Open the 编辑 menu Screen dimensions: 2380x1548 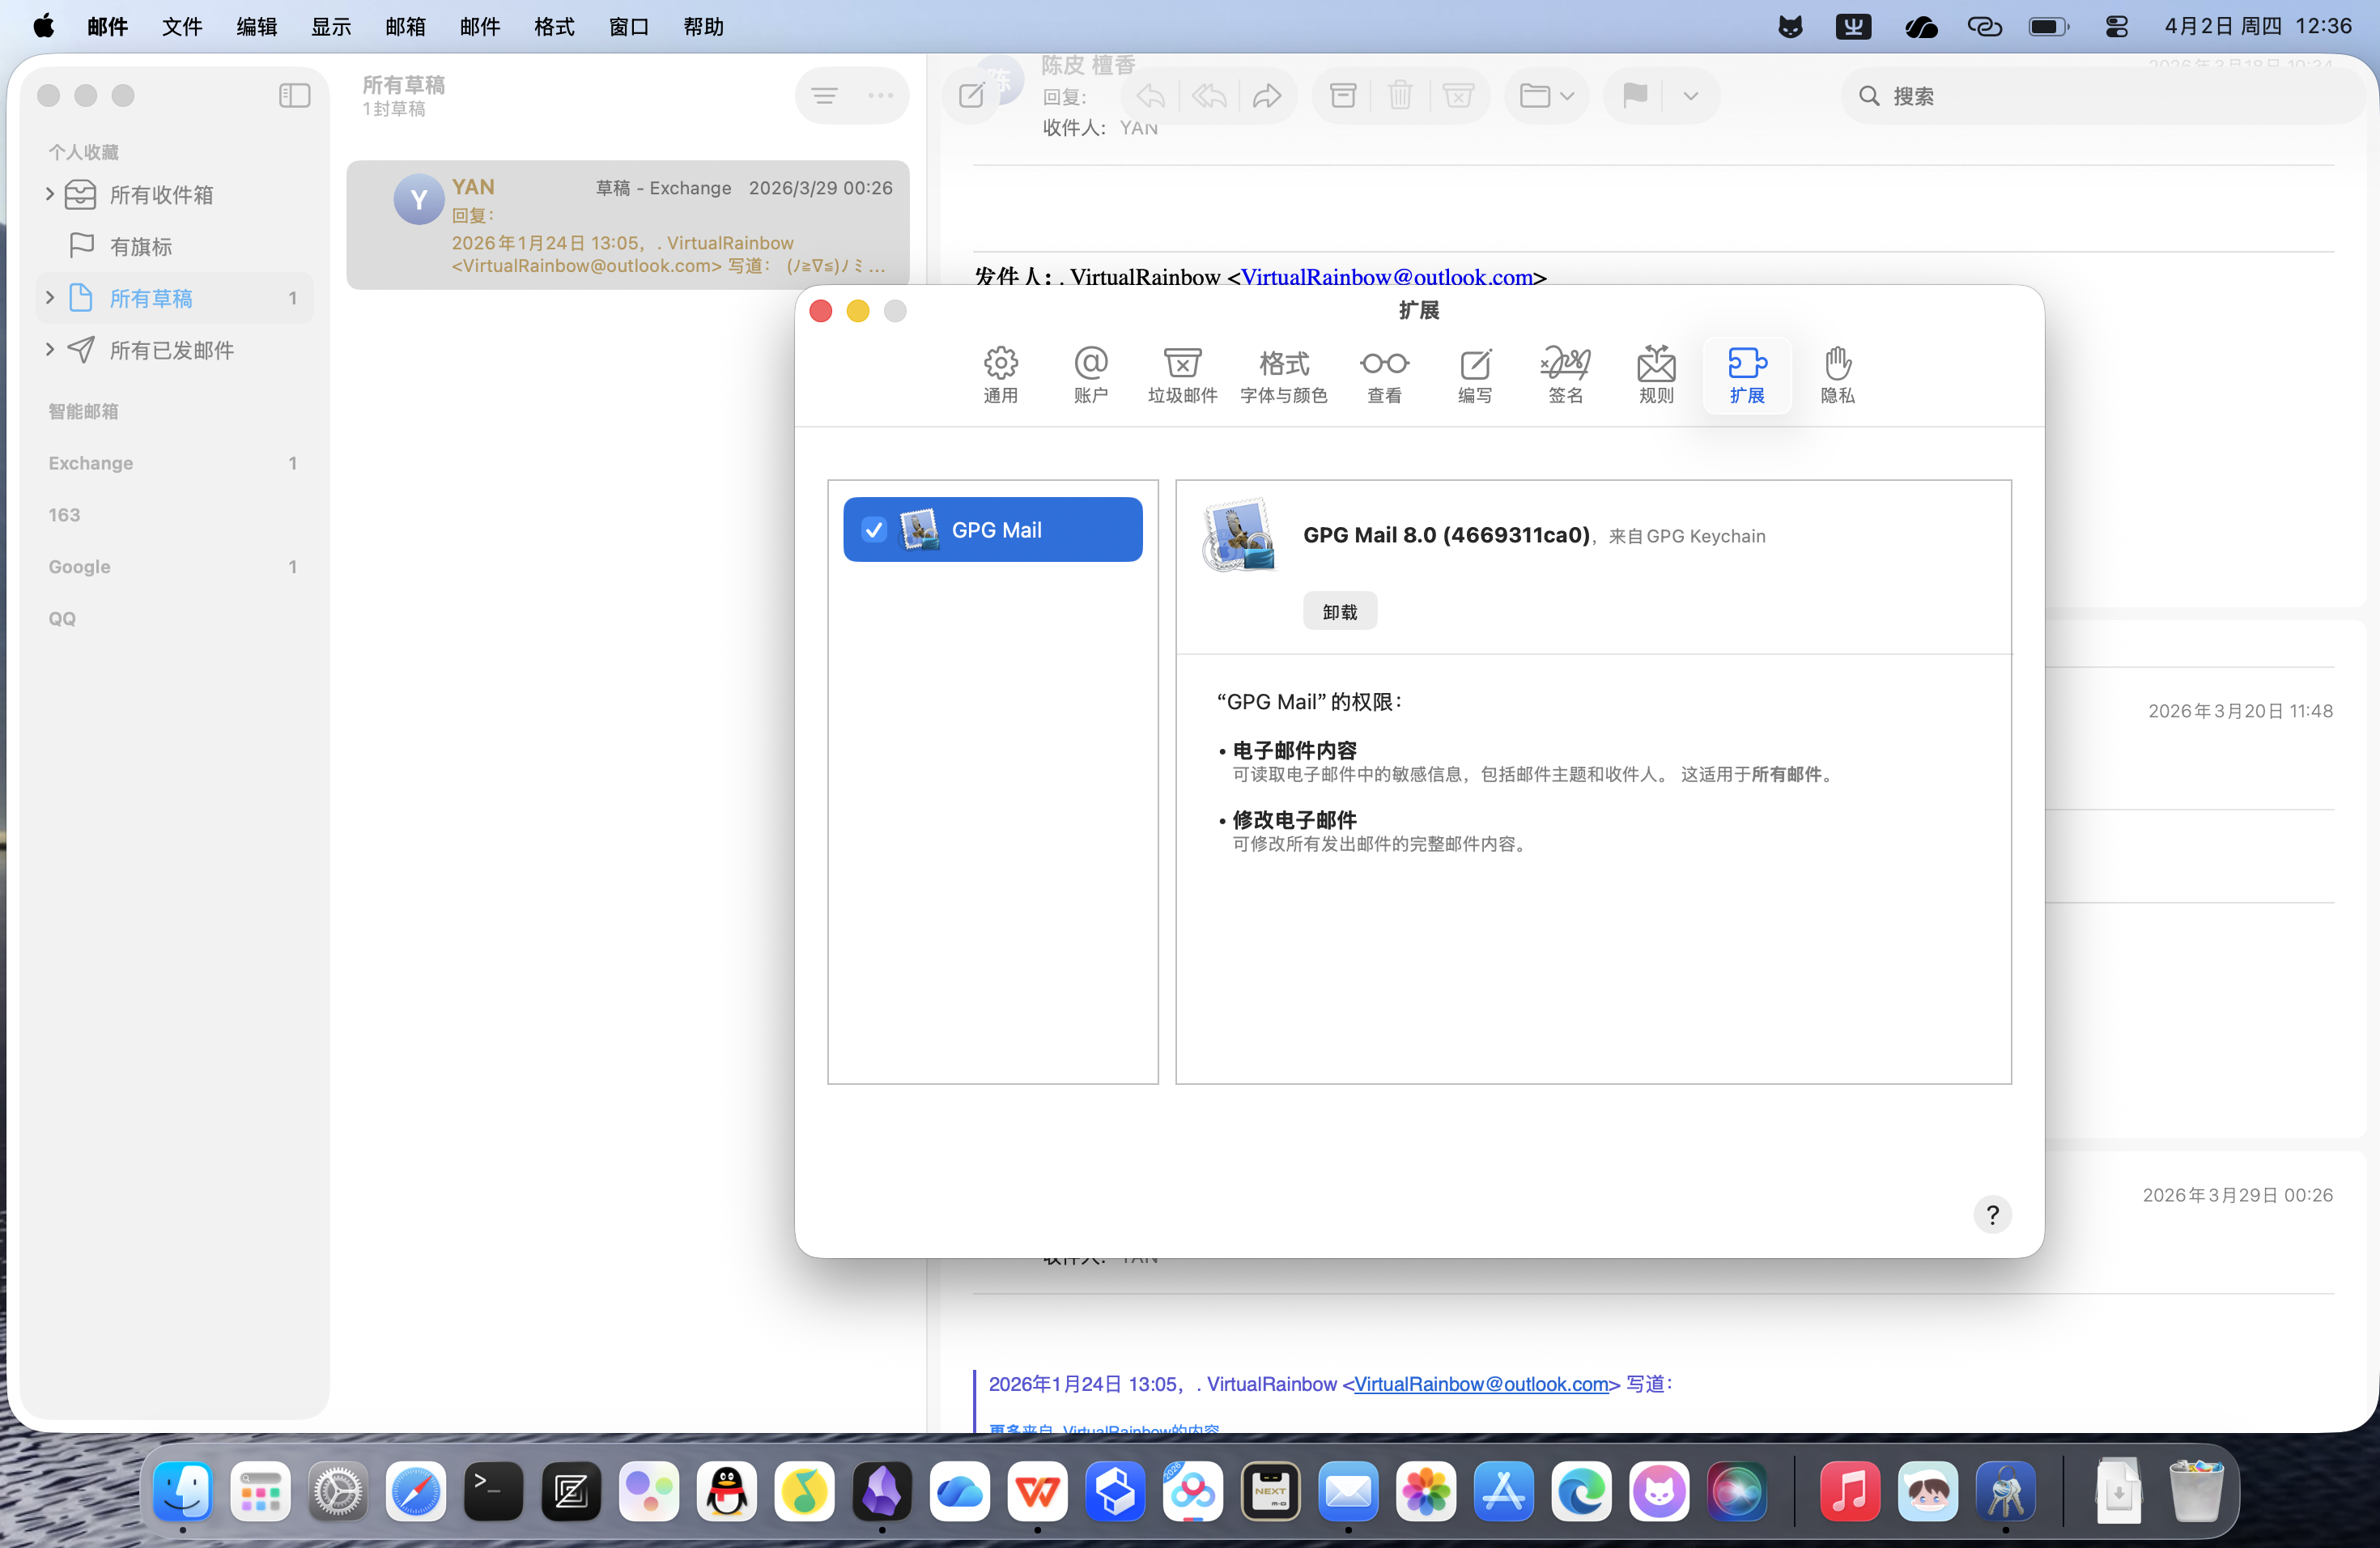click(x=256, y=27)
